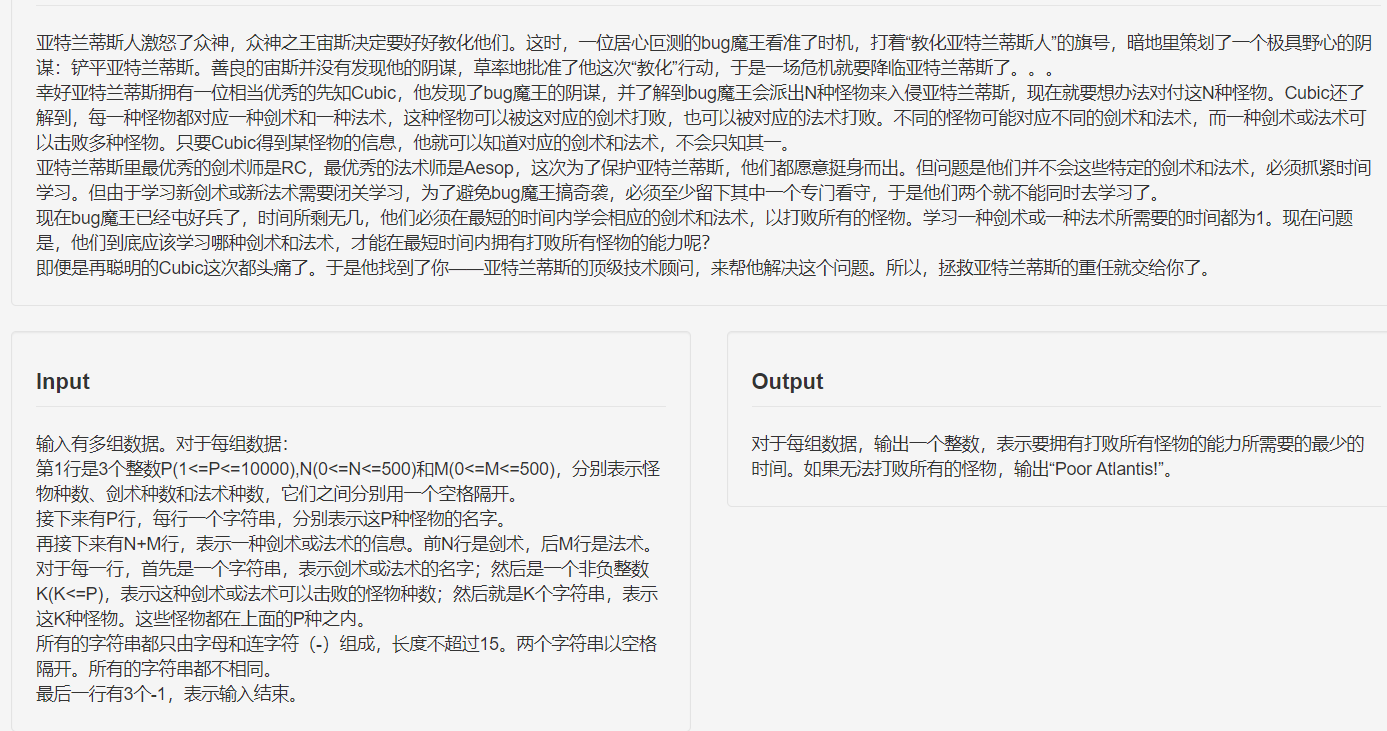Click the line starting 接下来有P行

[x=271, y=518]
